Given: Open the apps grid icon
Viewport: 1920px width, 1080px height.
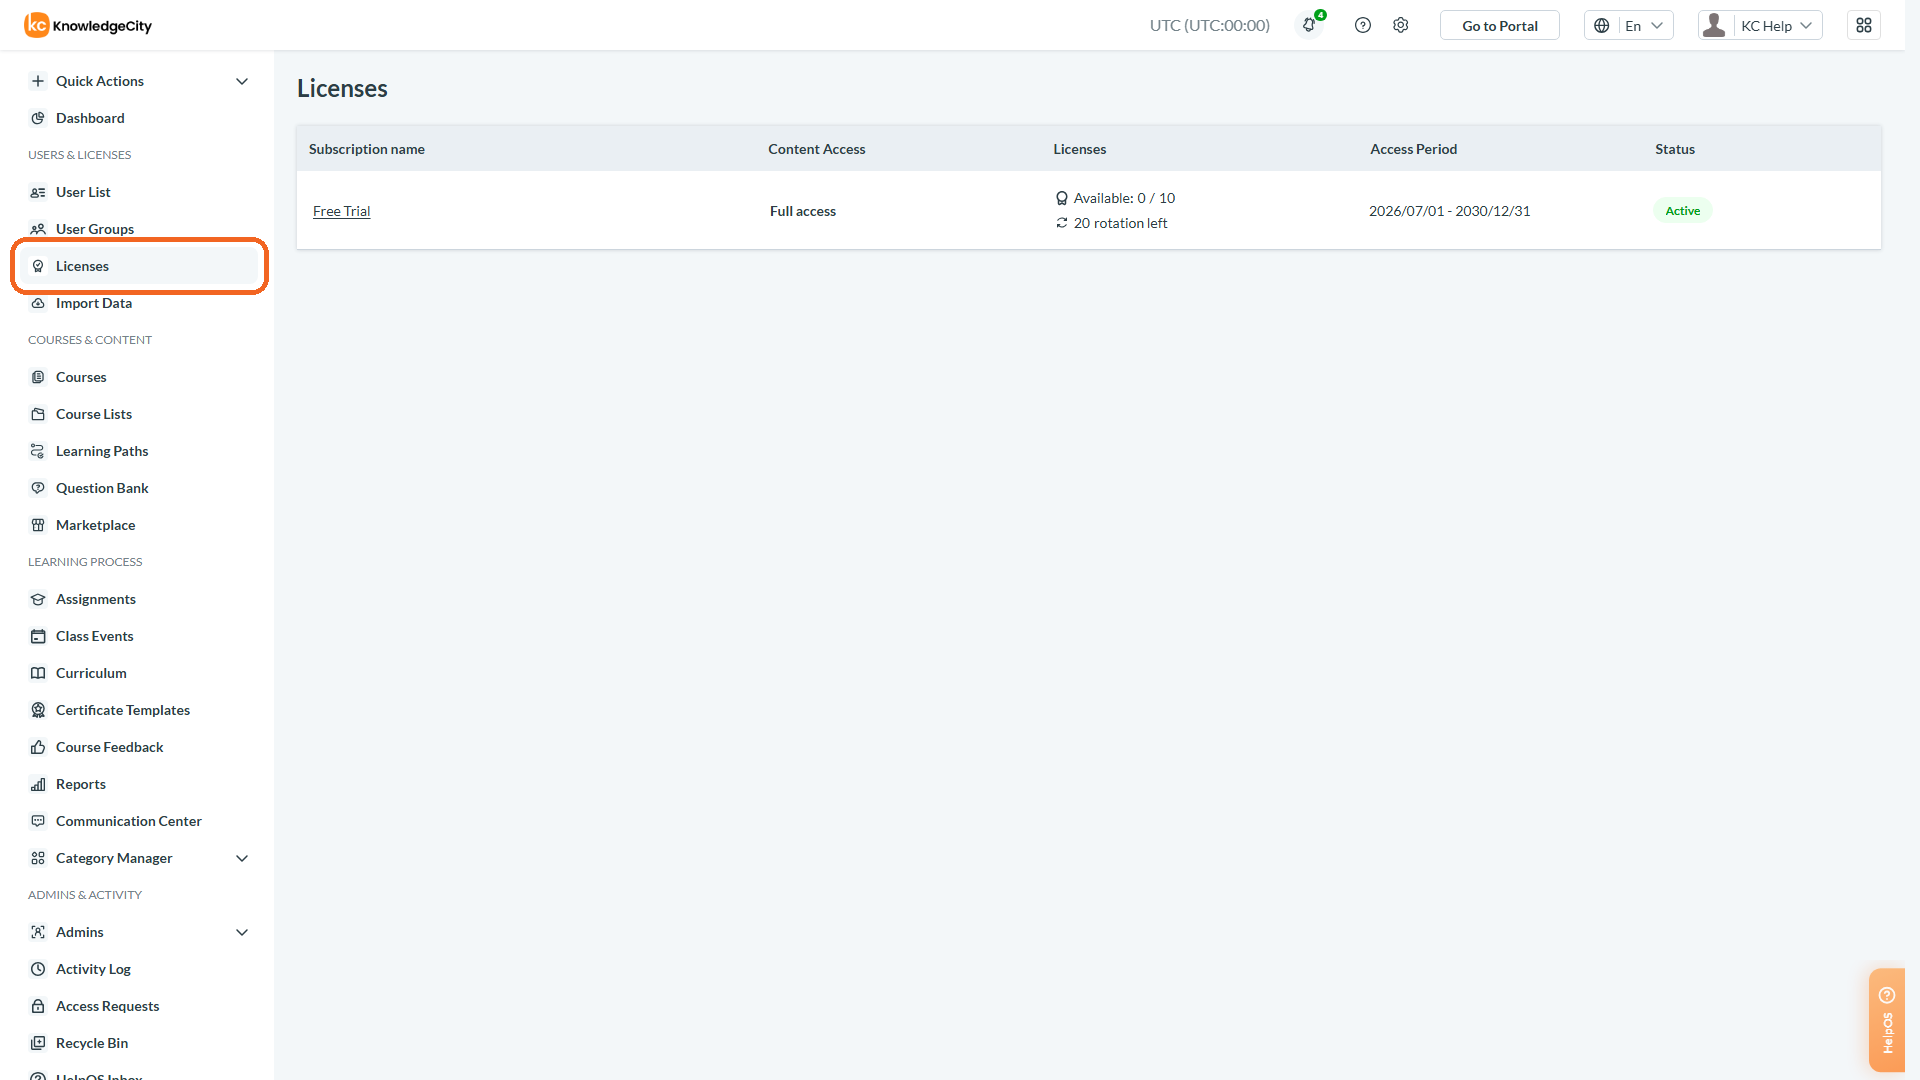Looking at the screenshot, I should click(1864, 25).
